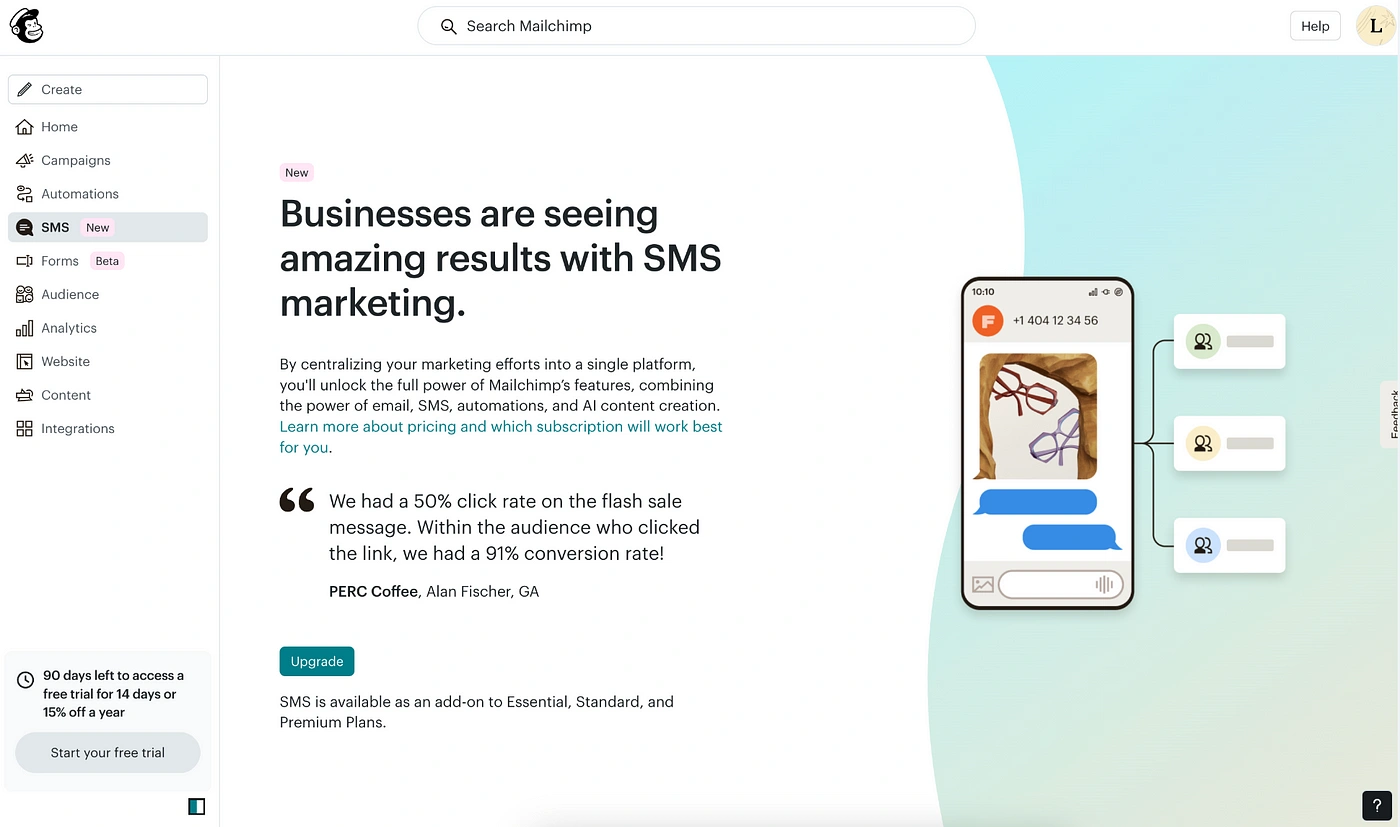
Task: Click the Audience people icon
Action: pyautogui.click(x=24, y=294)
